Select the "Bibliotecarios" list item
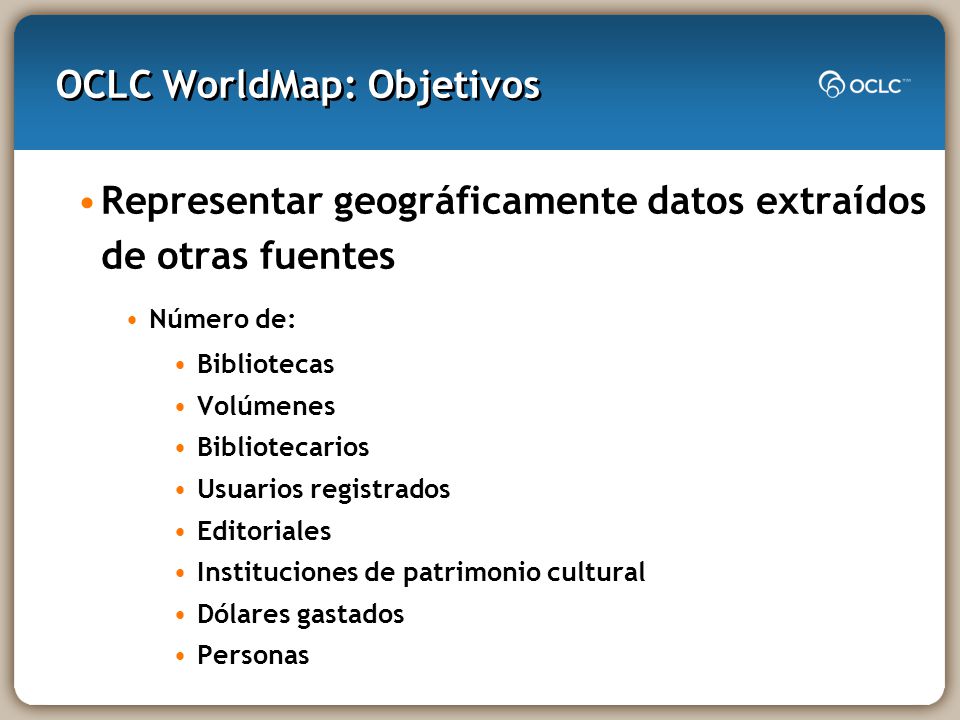This screenshot has height=720, width=960. coord(283,447)
